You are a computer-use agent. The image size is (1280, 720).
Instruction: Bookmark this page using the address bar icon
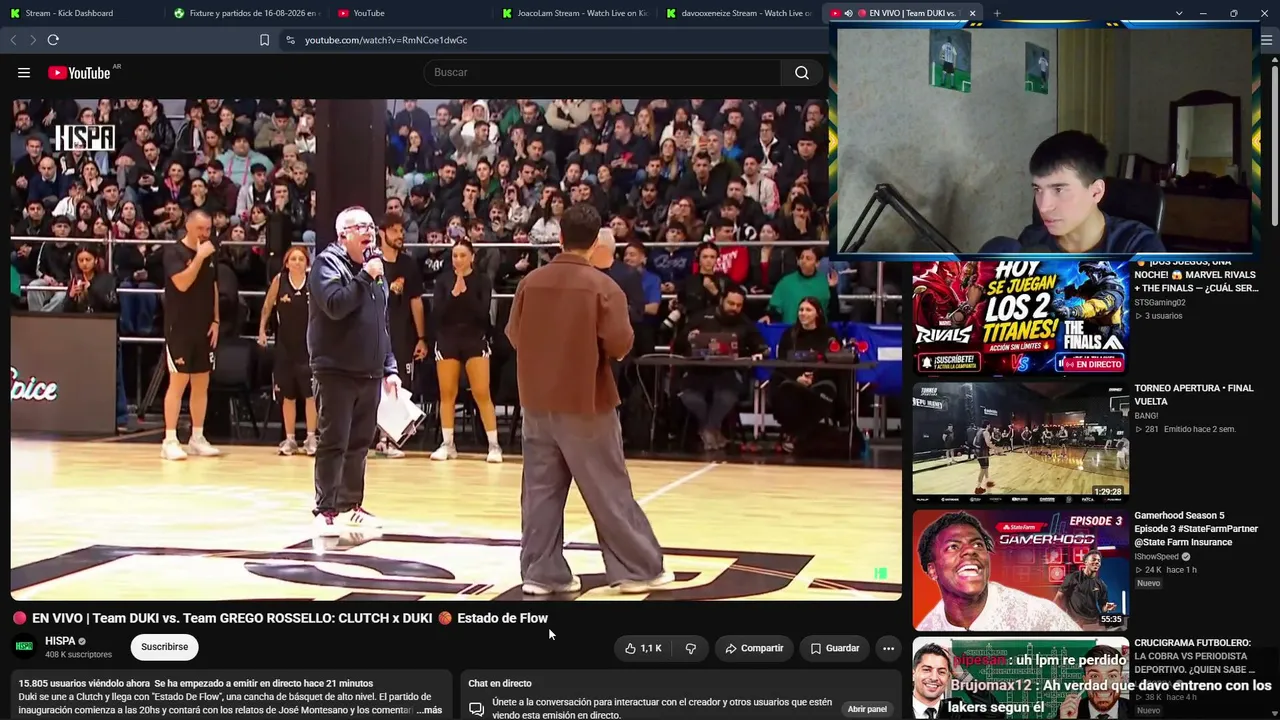(x=264, y=40)
